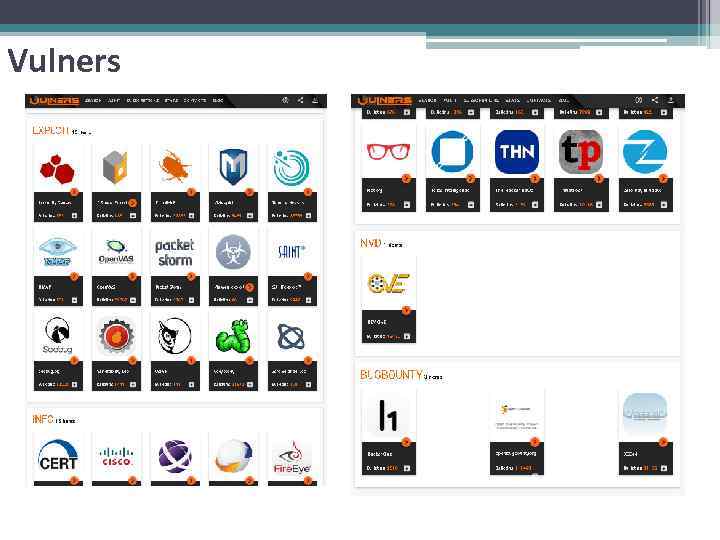Open the FireEye logo card

(x=292, y=460)
